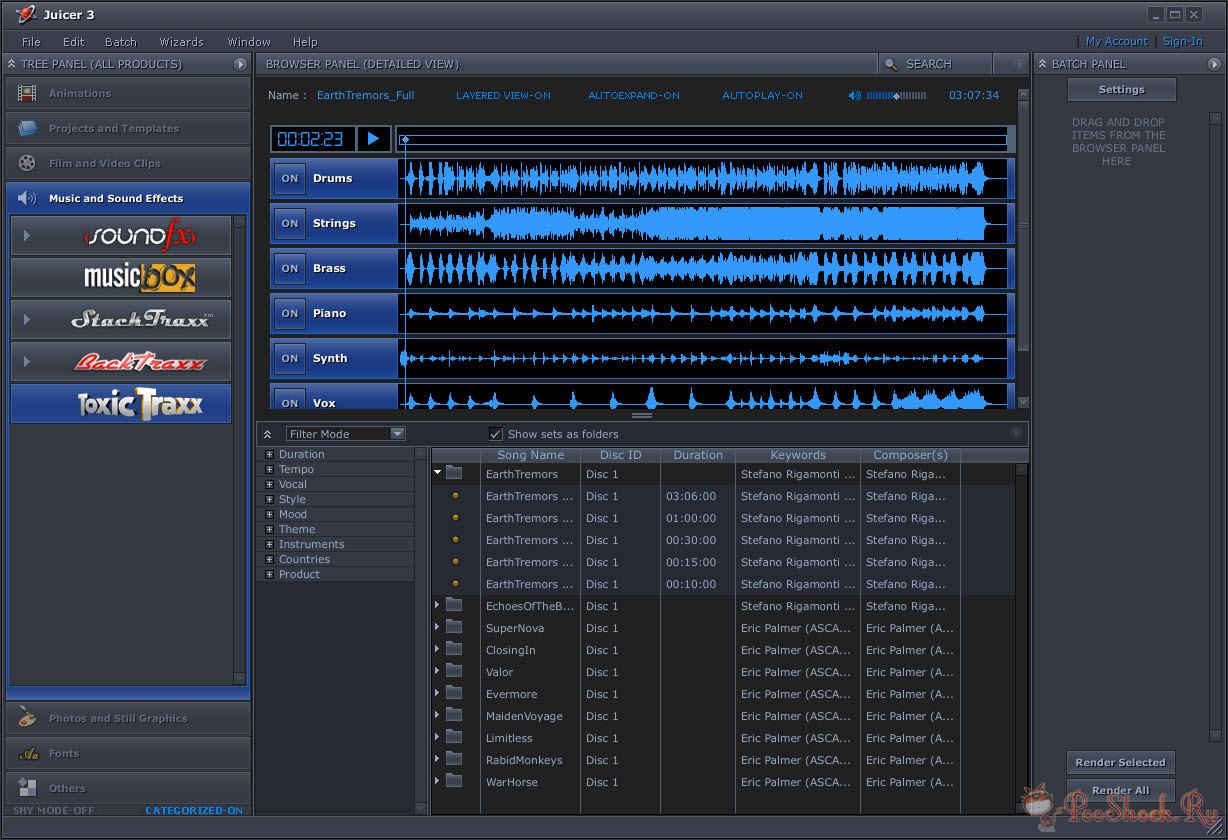Open the EarthTremors folder icon
This screenshot has width=1228, height=840.
point(454,473)
